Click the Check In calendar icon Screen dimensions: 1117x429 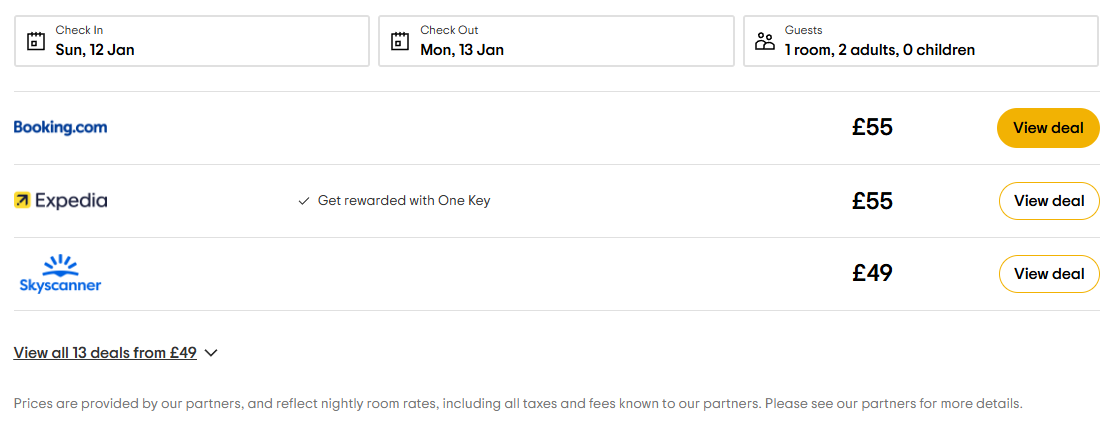36,41
